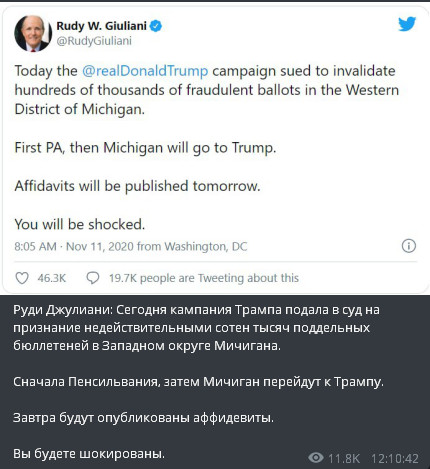Click '19.7K people are Tweeting about this'
Image resolution: width=430 pixels, height=469 pixels.
[204, 278]
